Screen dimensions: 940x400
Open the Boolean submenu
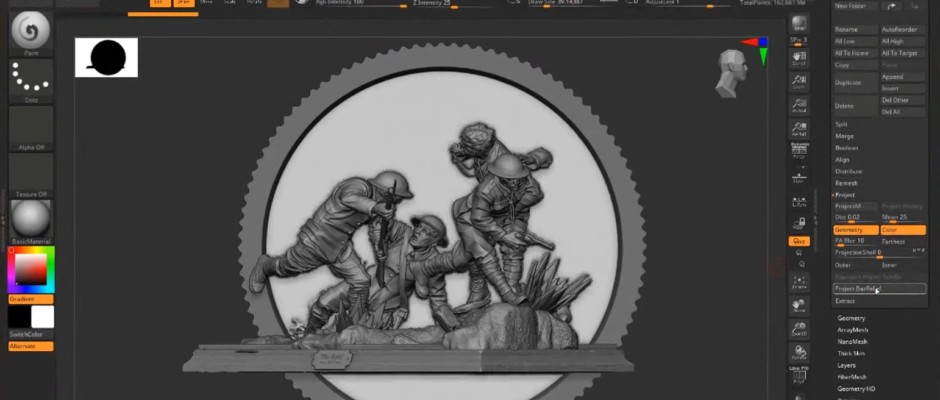[x=847, y=147]
